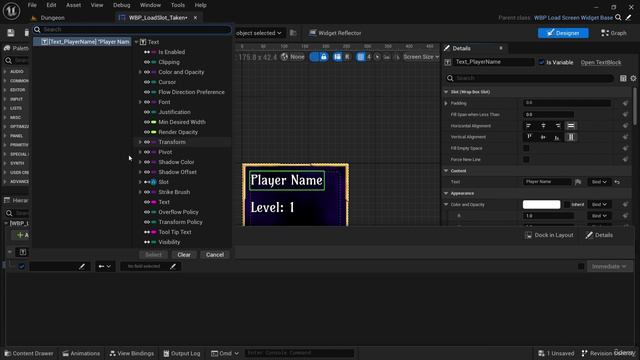Select top vertical alignment icon

click(x=529, y=137)
